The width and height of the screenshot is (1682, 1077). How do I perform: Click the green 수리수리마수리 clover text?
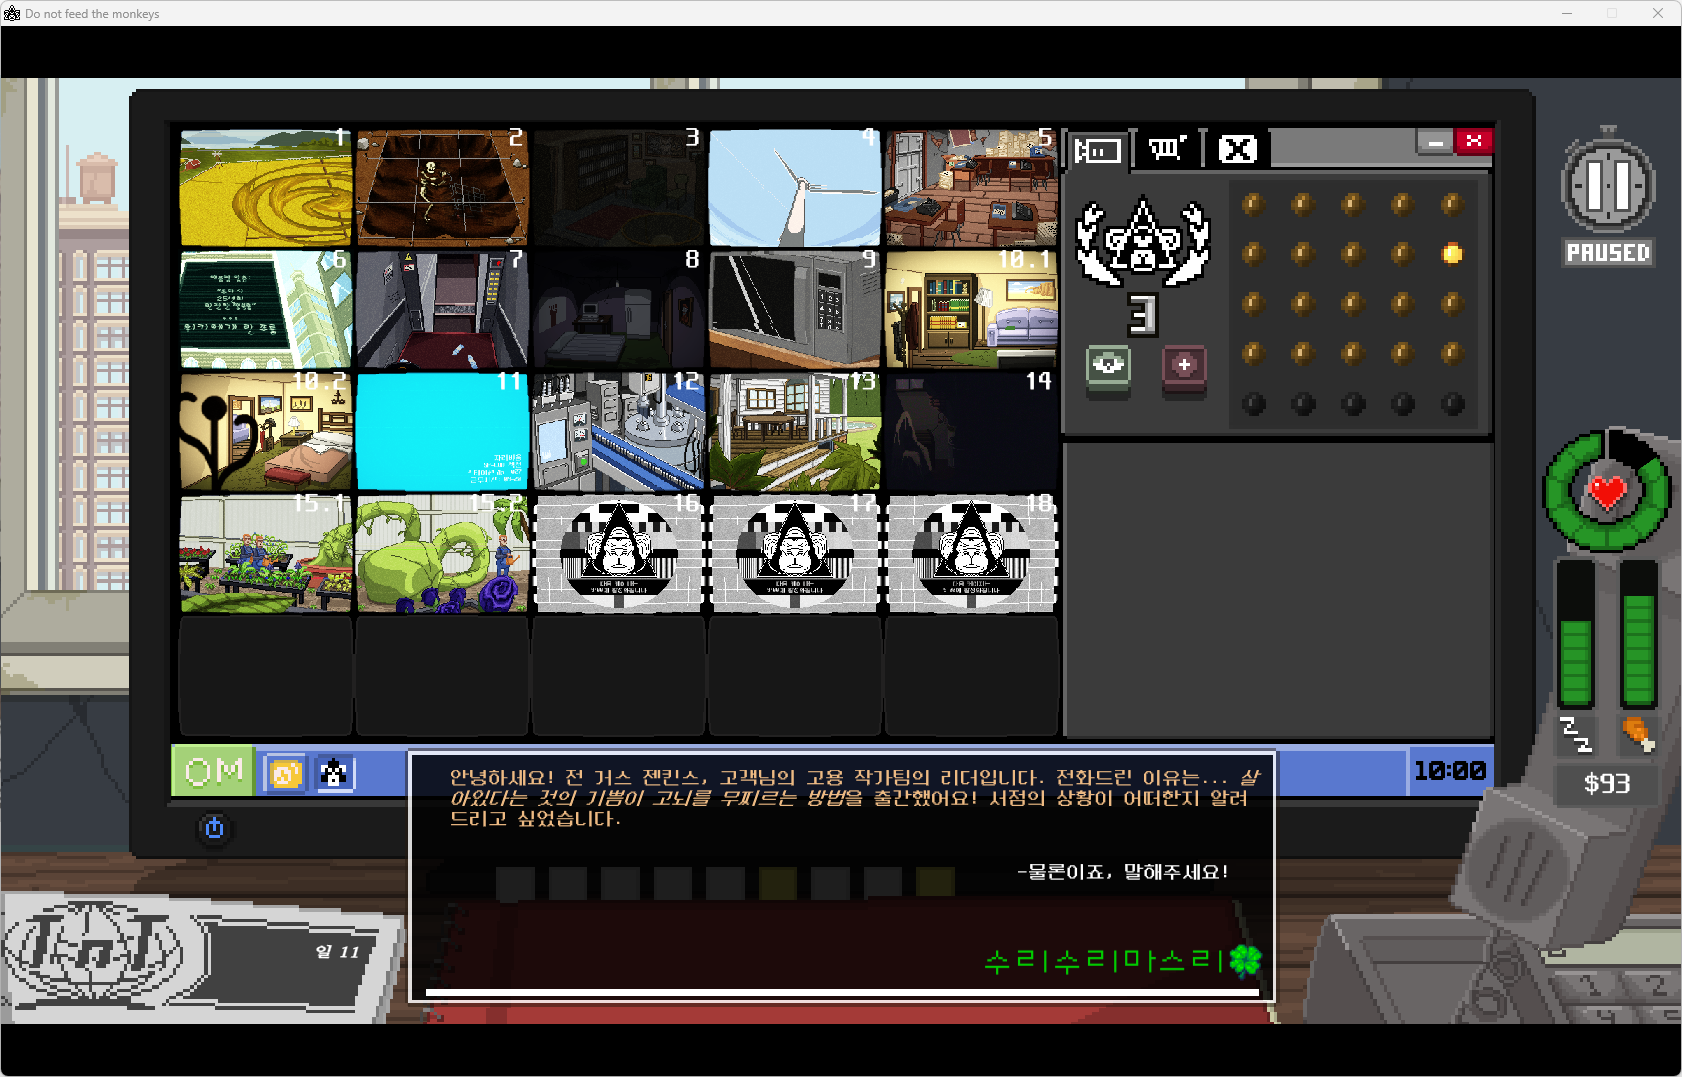[x=1123, y=961]
